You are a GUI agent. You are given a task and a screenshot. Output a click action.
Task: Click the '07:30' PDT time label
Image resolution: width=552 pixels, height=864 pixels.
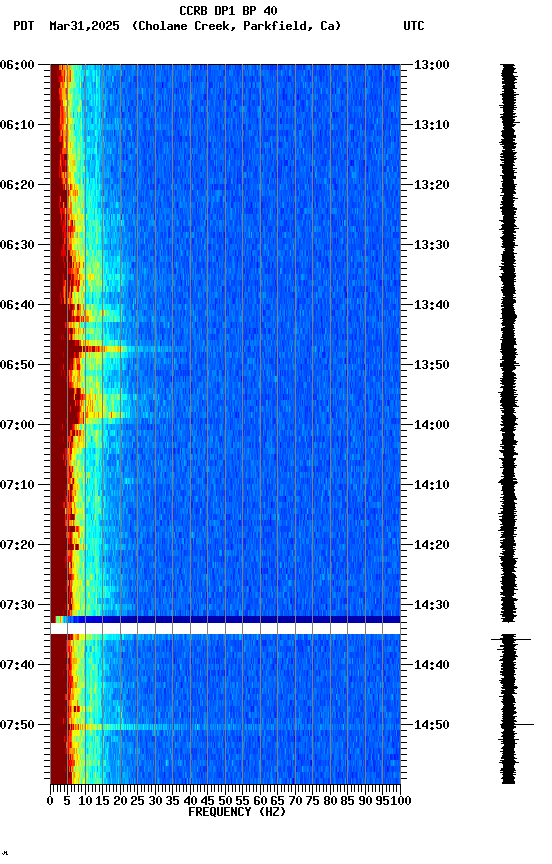pos(17,605)
